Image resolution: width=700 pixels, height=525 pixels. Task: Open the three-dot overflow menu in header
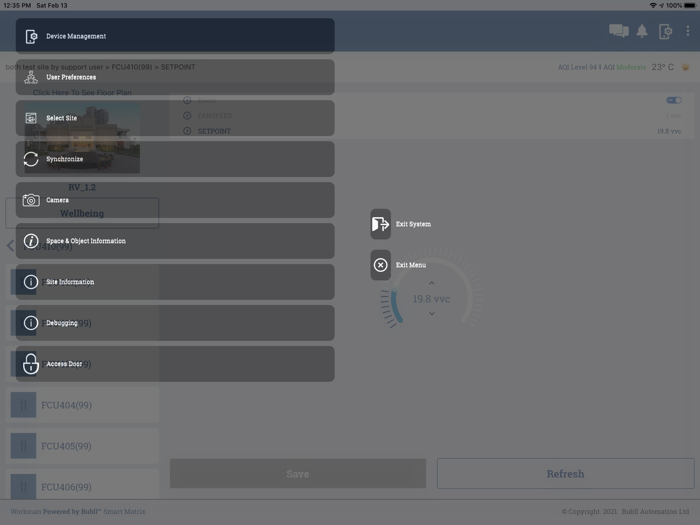[687, 31]
